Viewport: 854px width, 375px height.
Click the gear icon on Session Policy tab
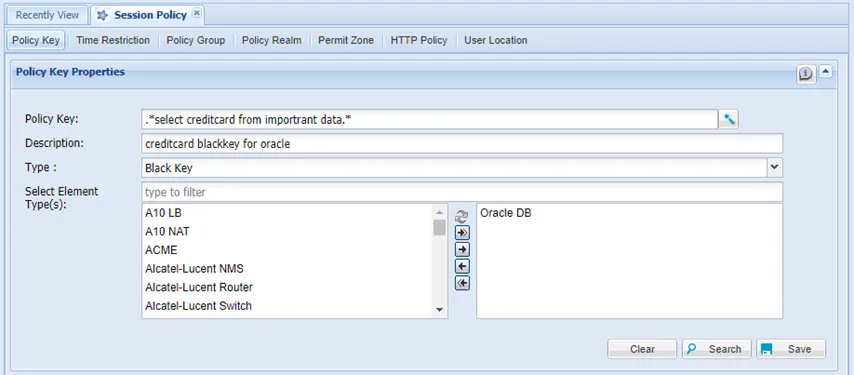[x=102, y=15]
